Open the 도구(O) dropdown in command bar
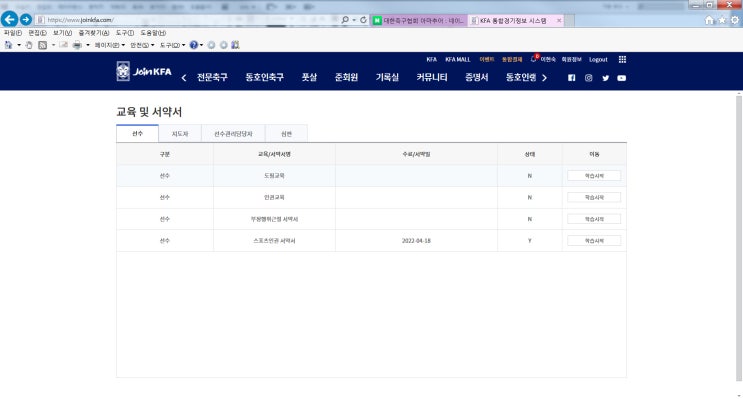743x399 pixels. [x=172, y=45]
